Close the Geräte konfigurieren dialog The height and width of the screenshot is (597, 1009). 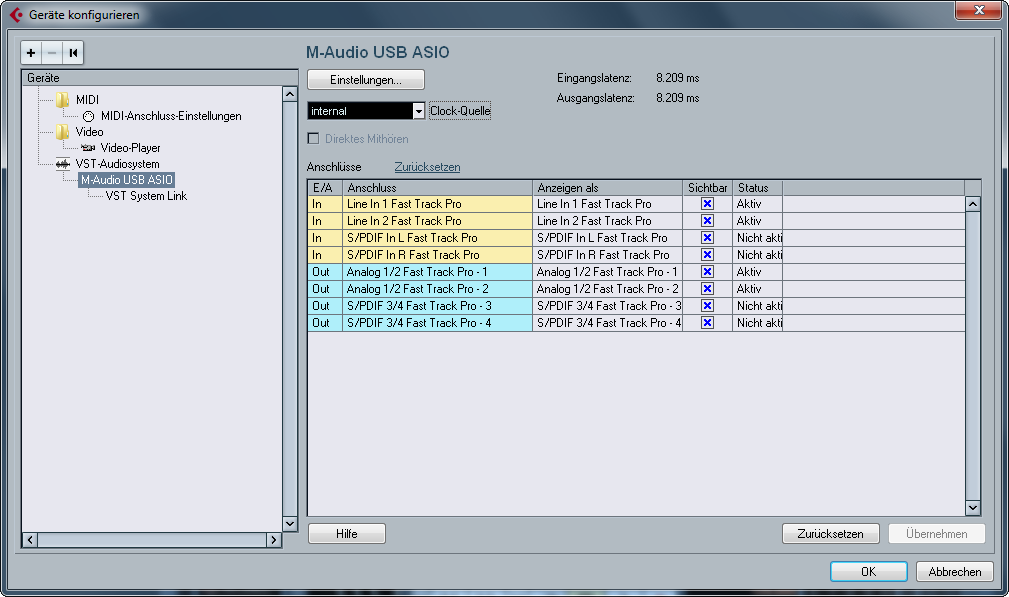click(978, 10)
